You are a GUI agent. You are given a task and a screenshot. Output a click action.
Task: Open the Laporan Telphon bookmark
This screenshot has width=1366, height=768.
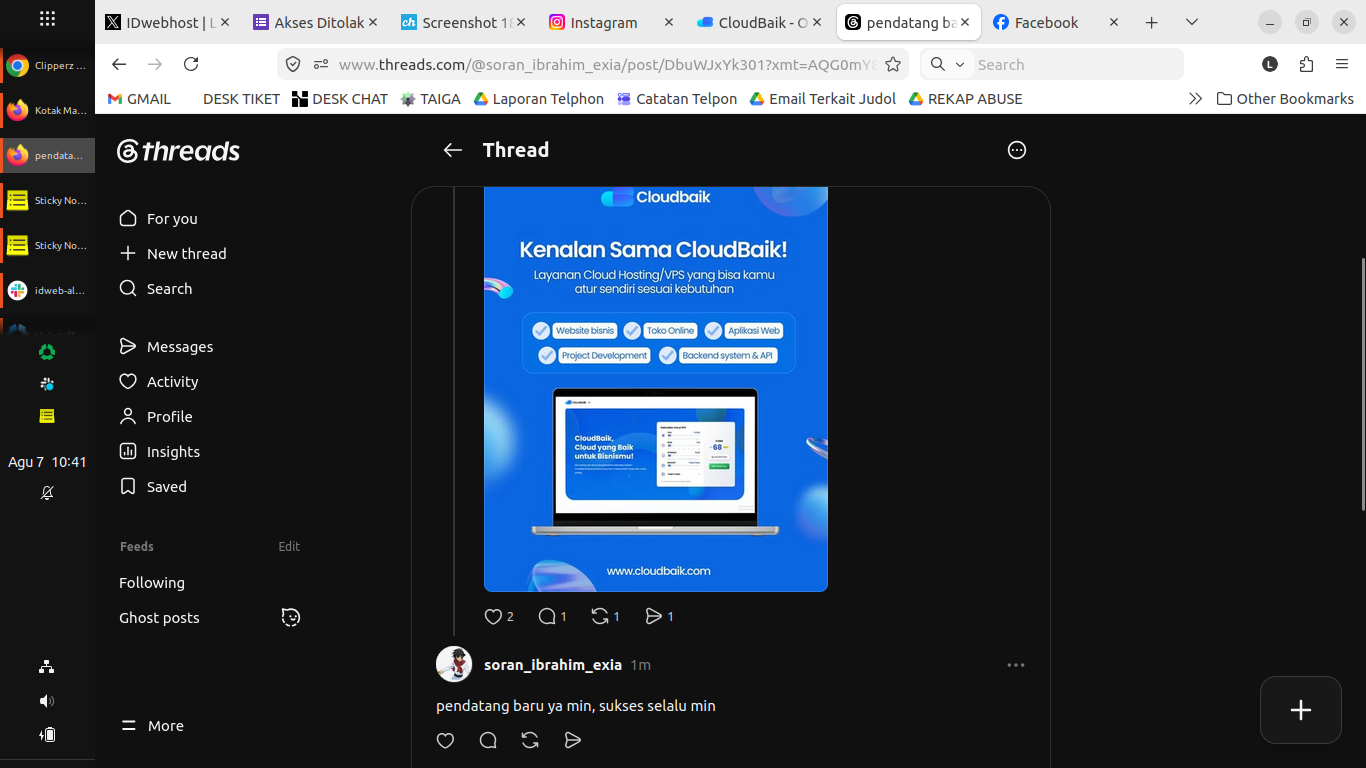tap(539, 99)
